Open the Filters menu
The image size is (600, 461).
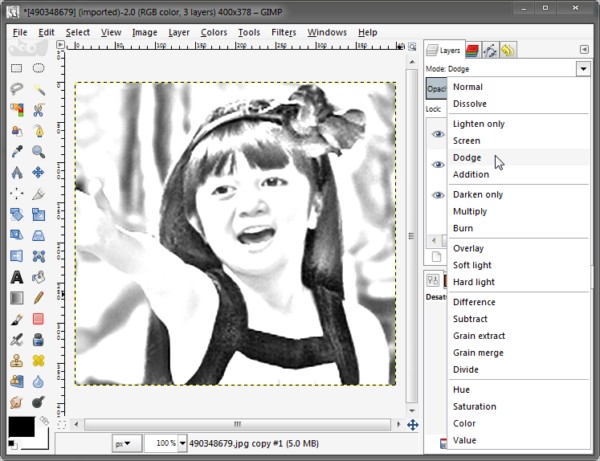pos(283,32)
